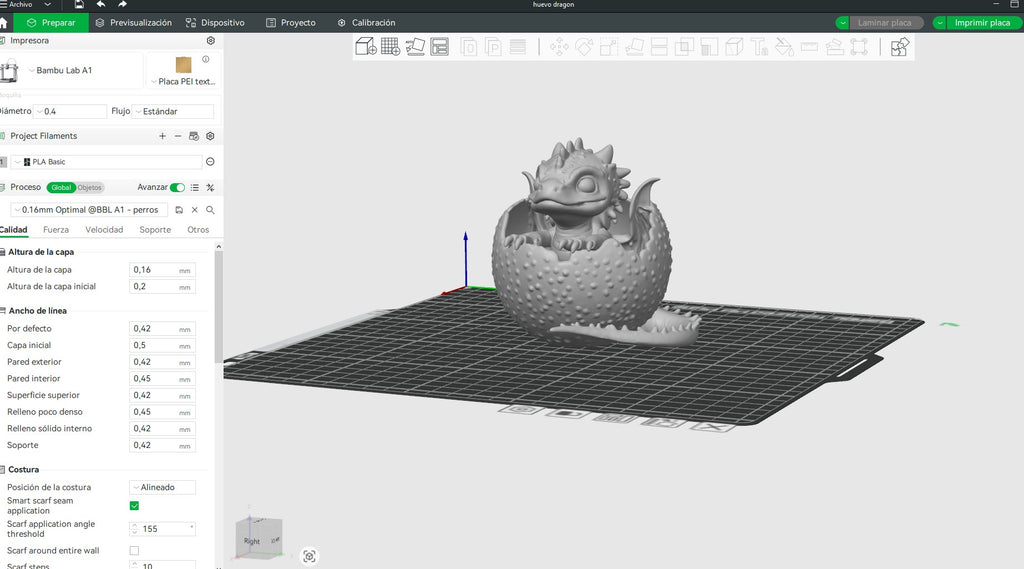Select the Support painting tool icon

click(709, 47)
